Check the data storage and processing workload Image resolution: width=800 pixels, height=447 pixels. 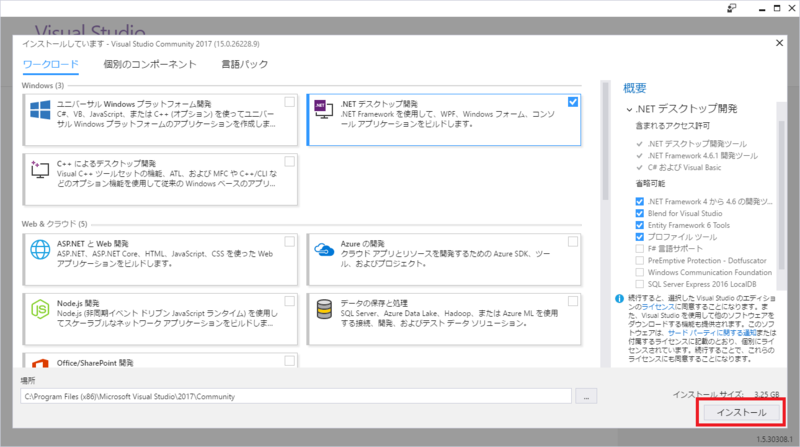click(573, 302)
